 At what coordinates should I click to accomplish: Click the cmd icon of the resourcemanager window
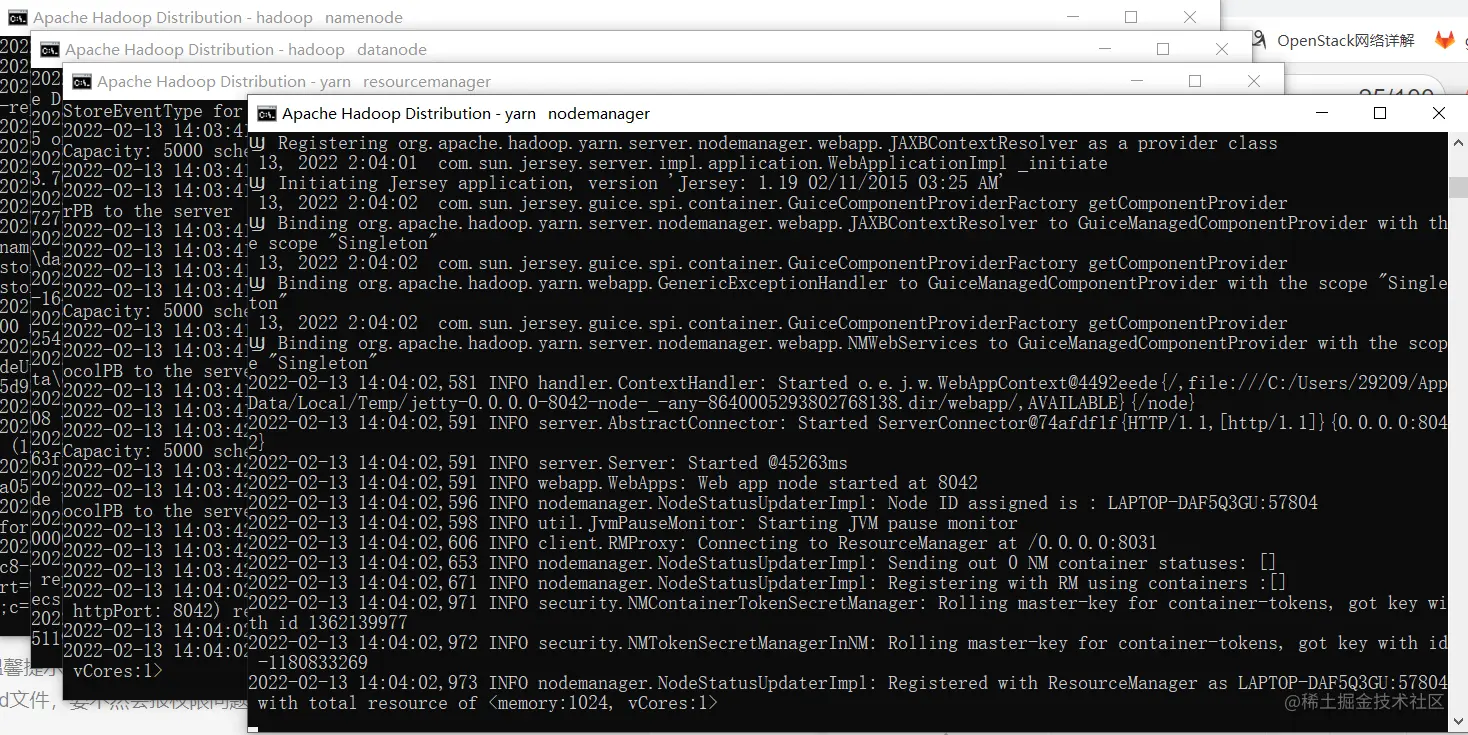(x=82, y=81)
